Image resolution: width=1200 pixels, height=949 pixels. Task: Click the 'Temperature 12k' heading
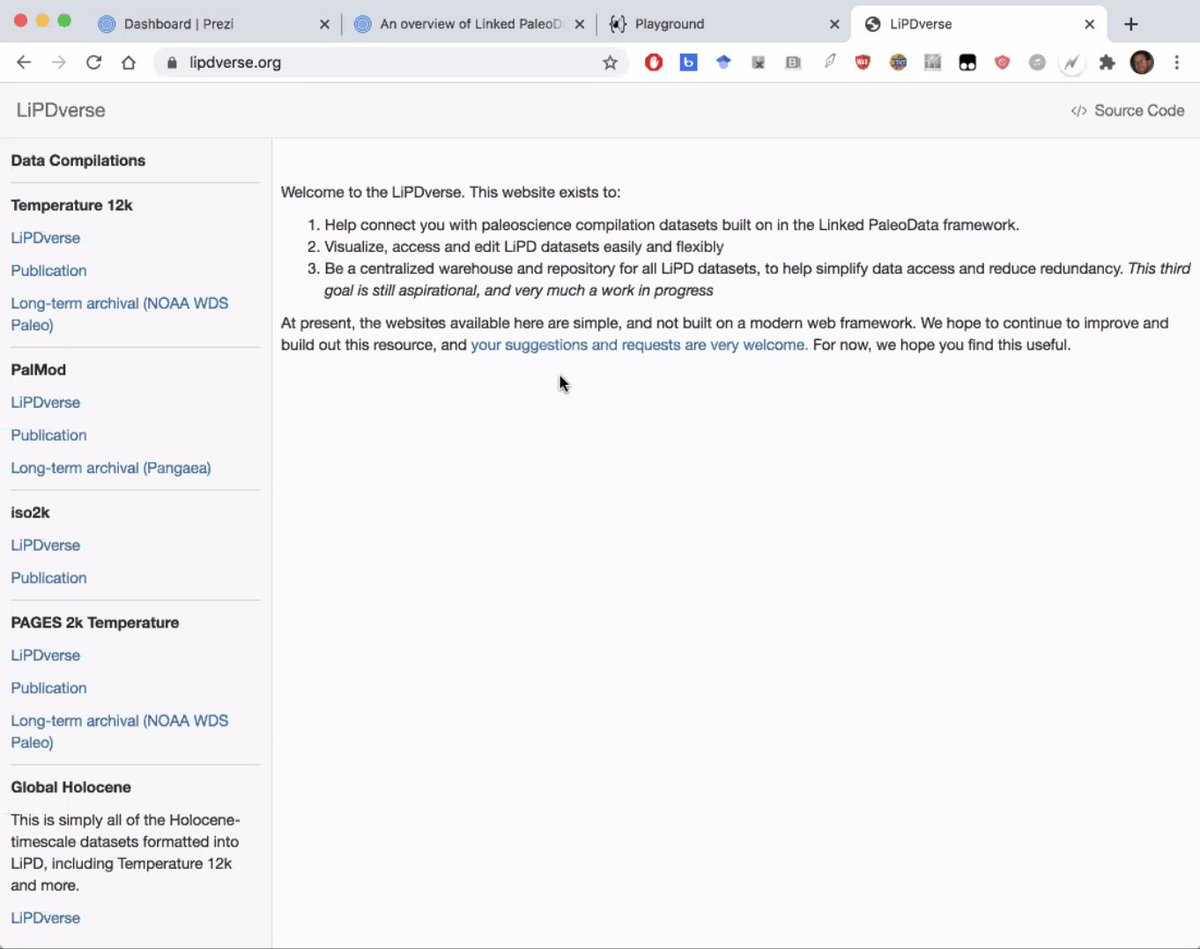point(72,205)
